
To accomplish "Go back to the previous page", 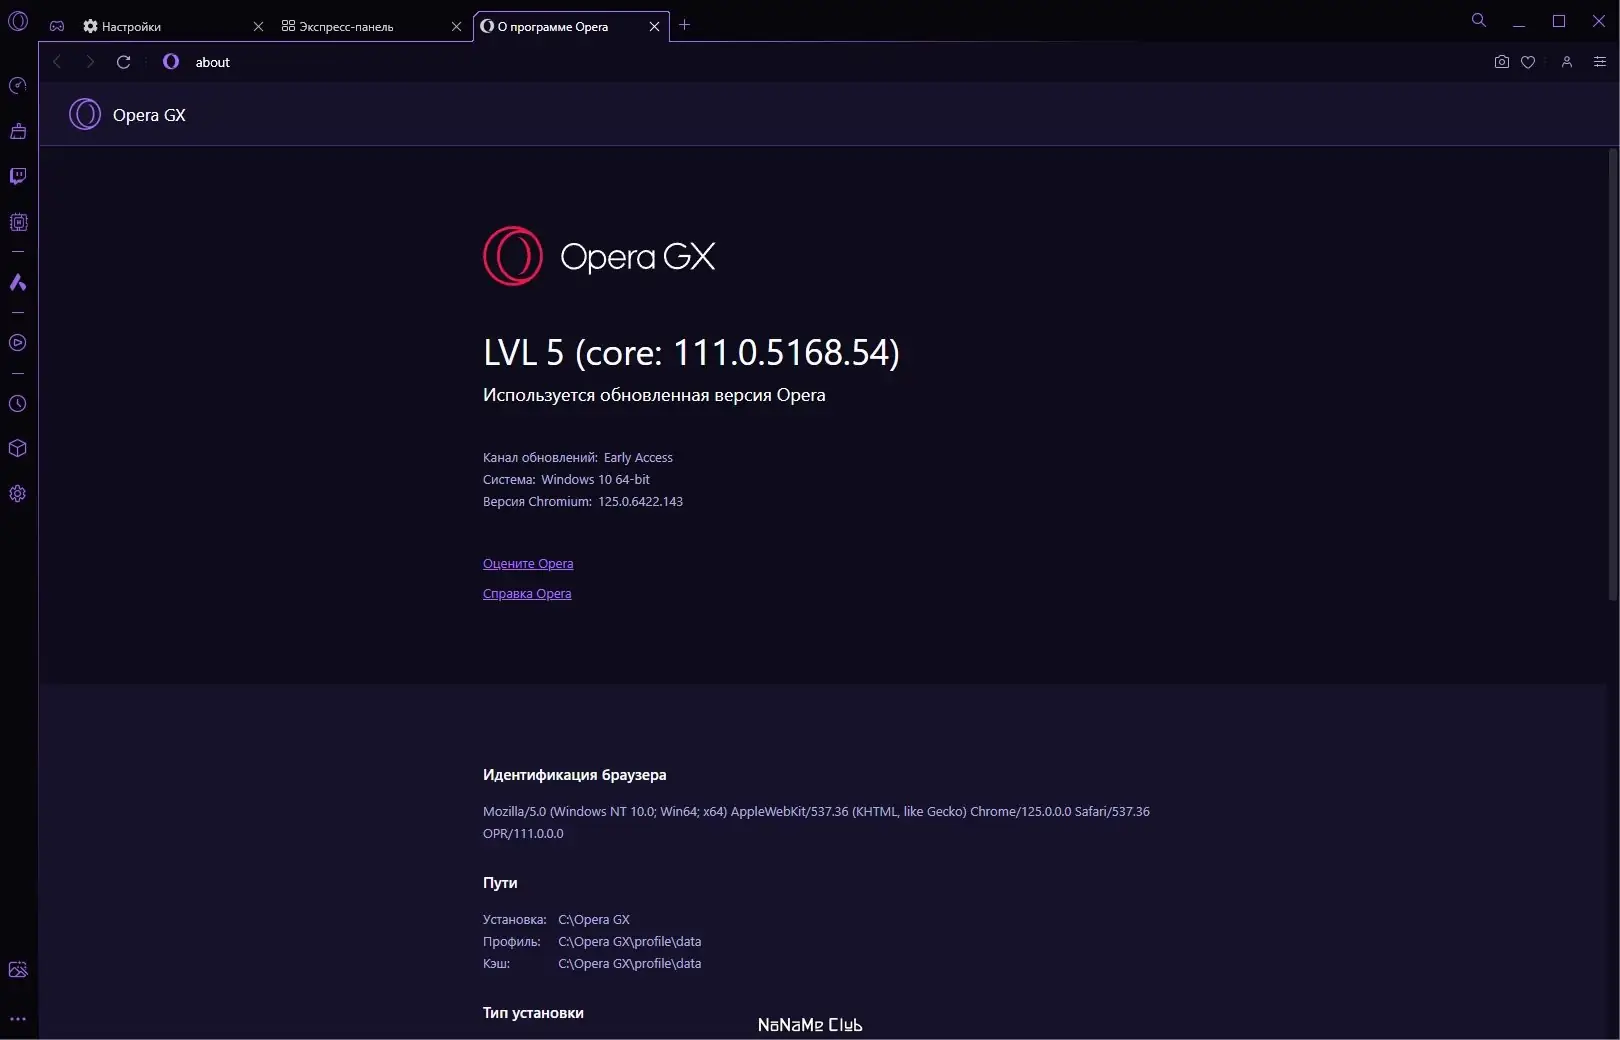I will click(x=57, y=62).
